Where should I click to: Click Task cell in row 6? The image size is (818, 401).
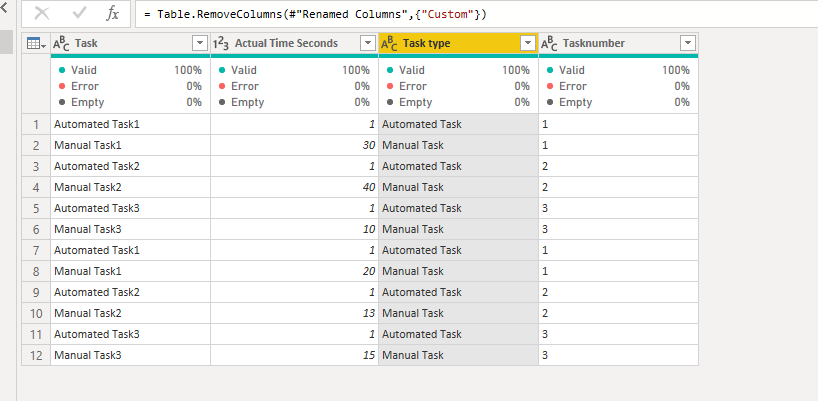coord(130,229)
